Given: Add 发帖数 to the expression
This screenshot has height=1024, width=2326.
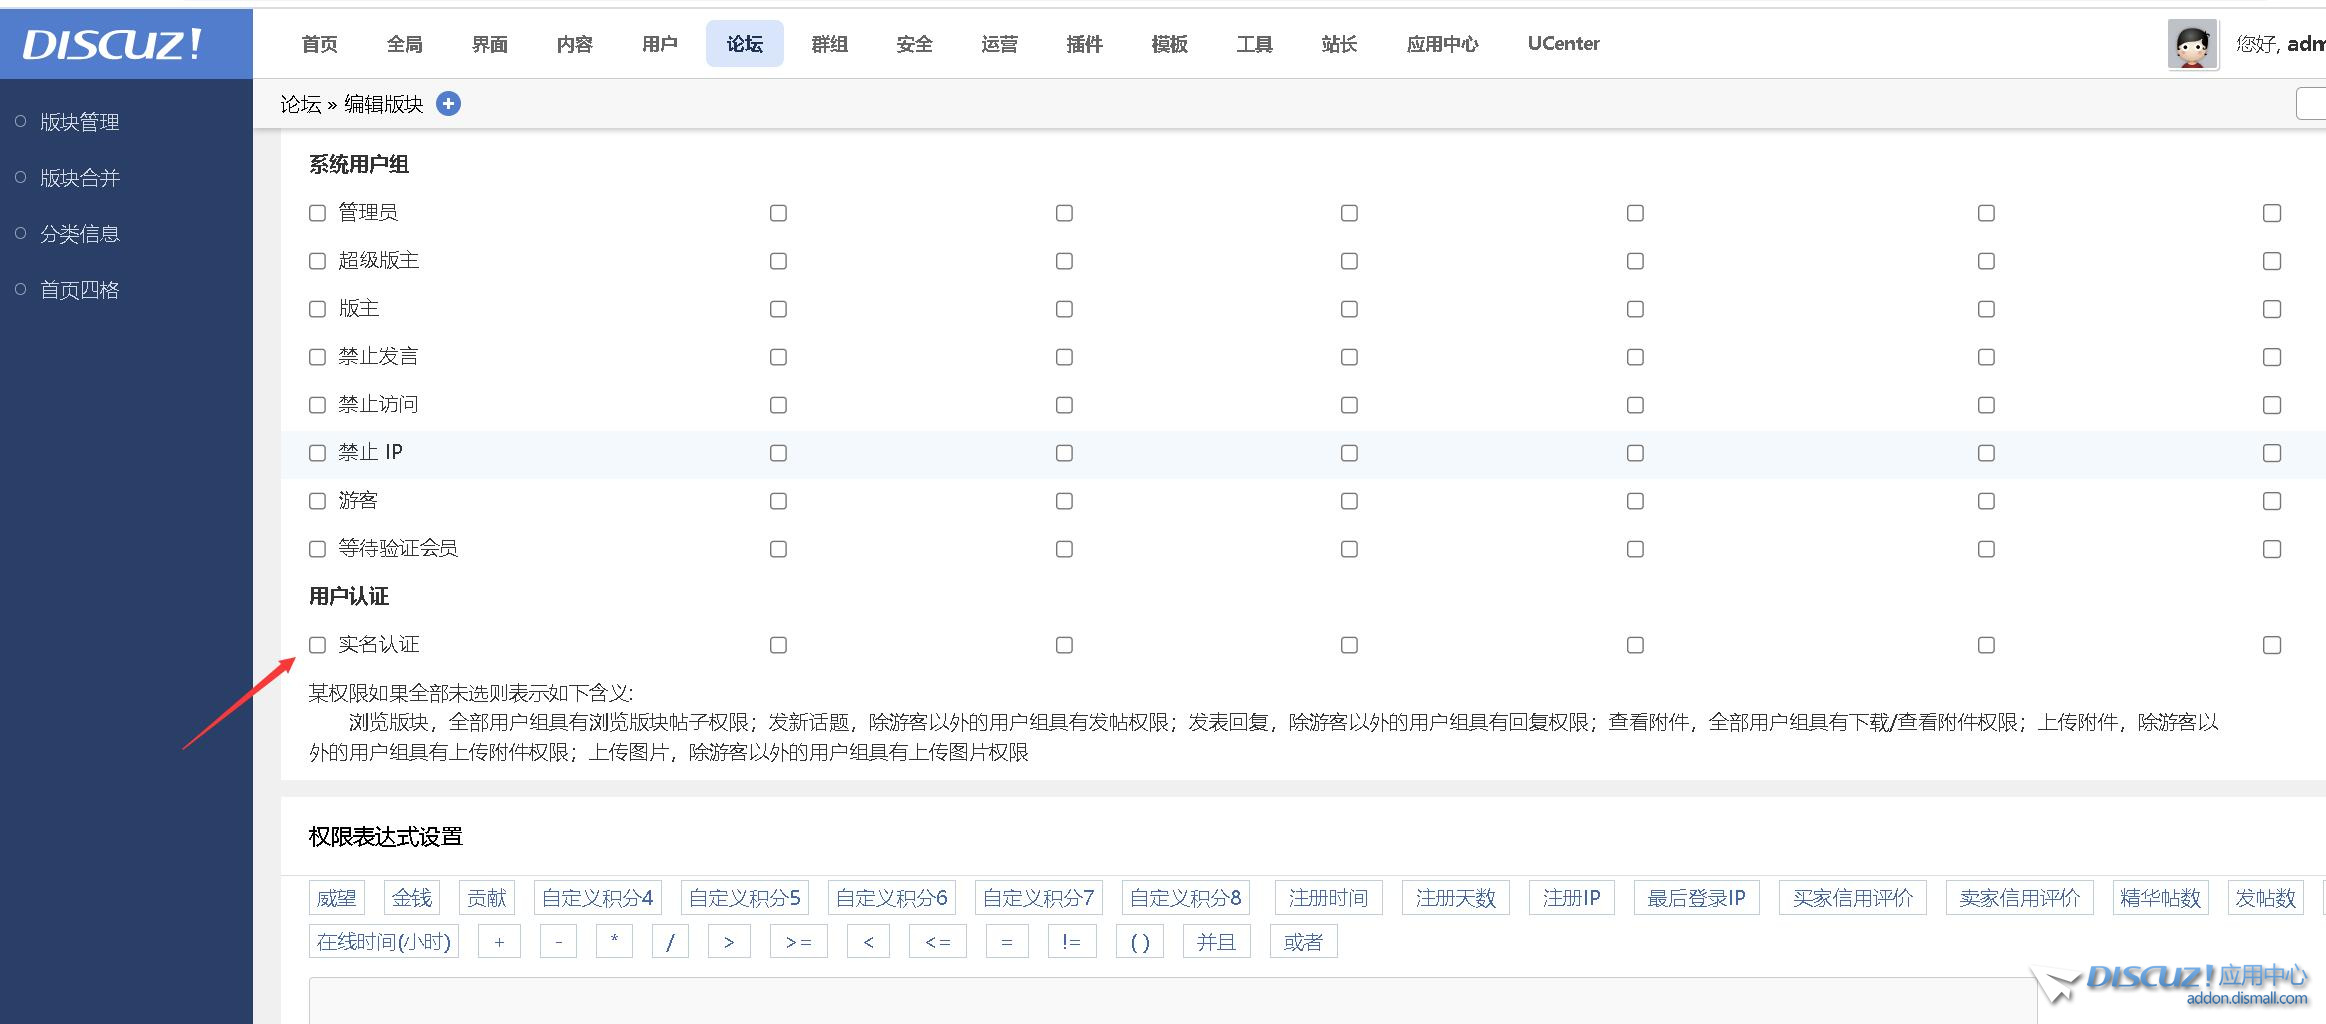Looking at the screenshot, I should pyautogui.click(x=2266, y=898).
